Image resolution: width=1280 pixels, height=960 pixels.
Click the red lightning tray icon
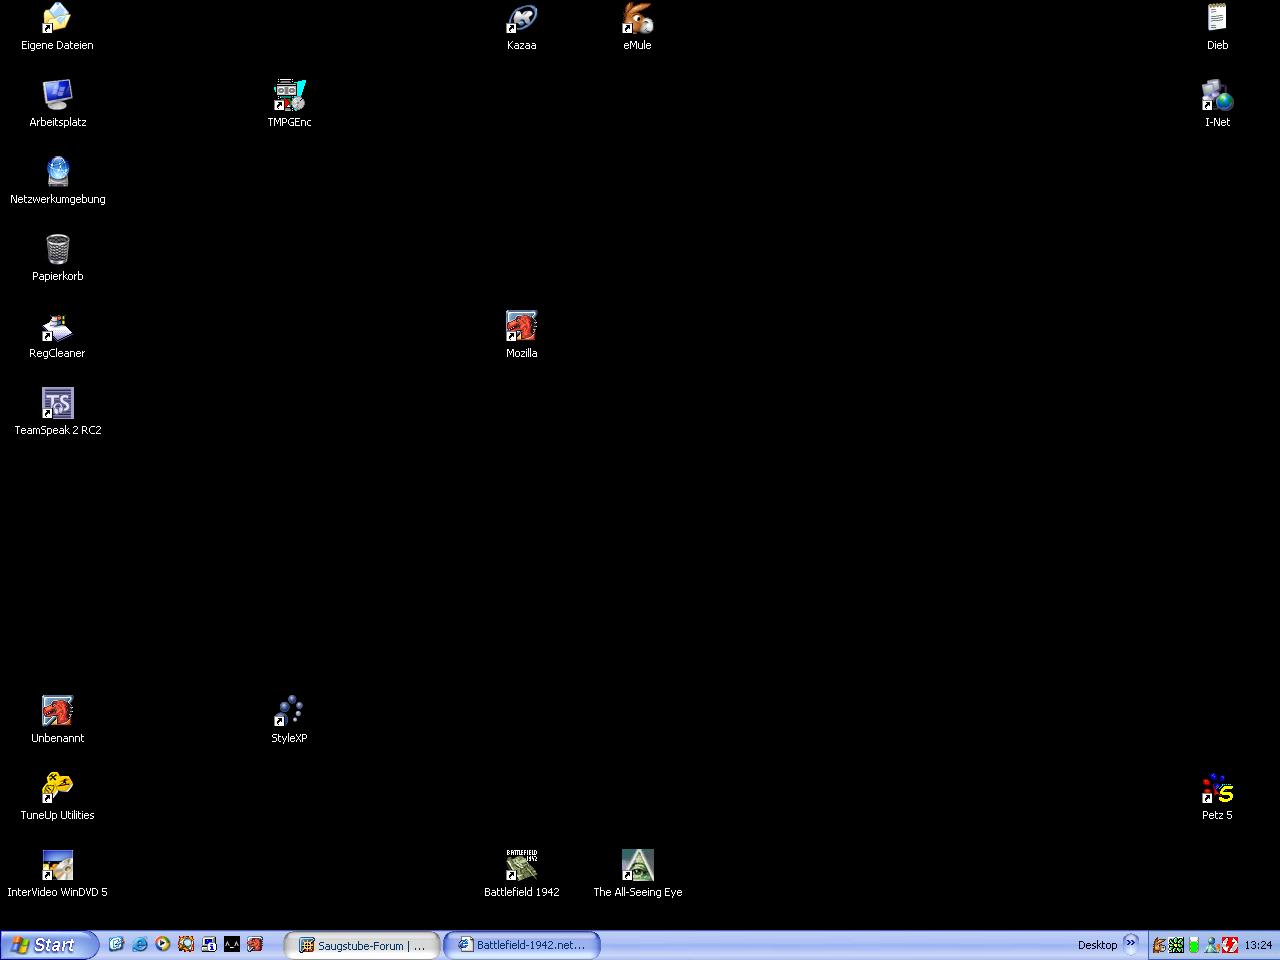(1230, 945)
